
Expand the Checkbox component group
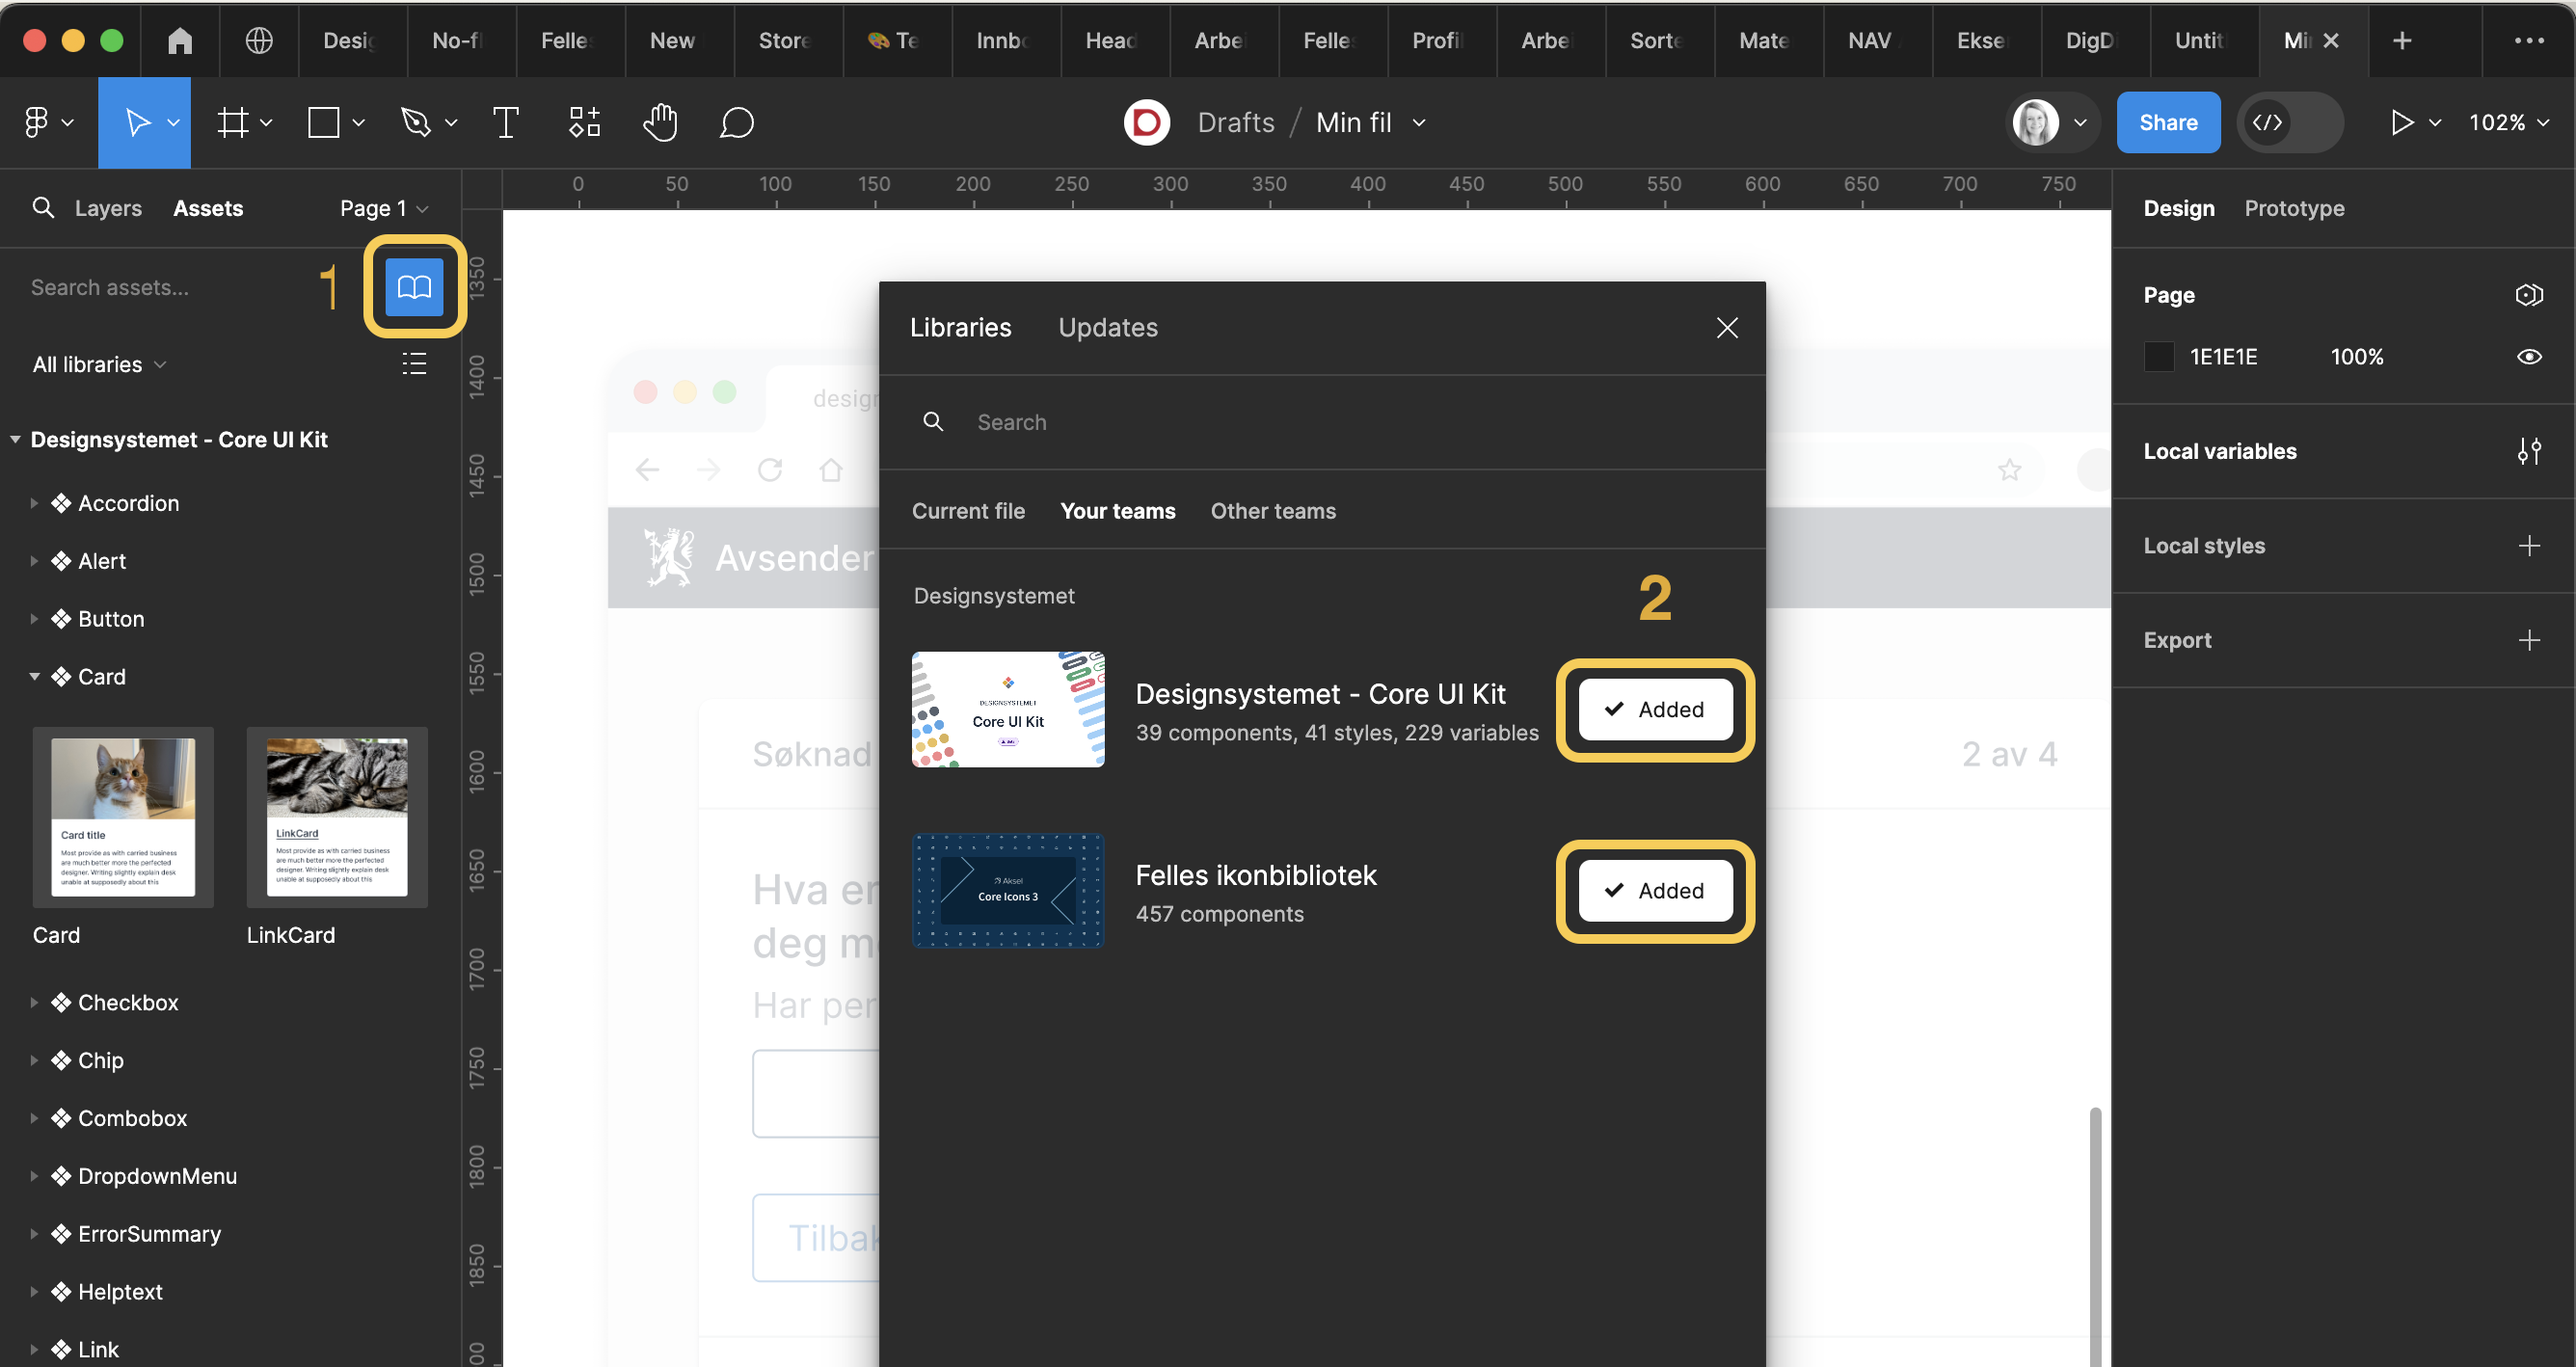33,1003
